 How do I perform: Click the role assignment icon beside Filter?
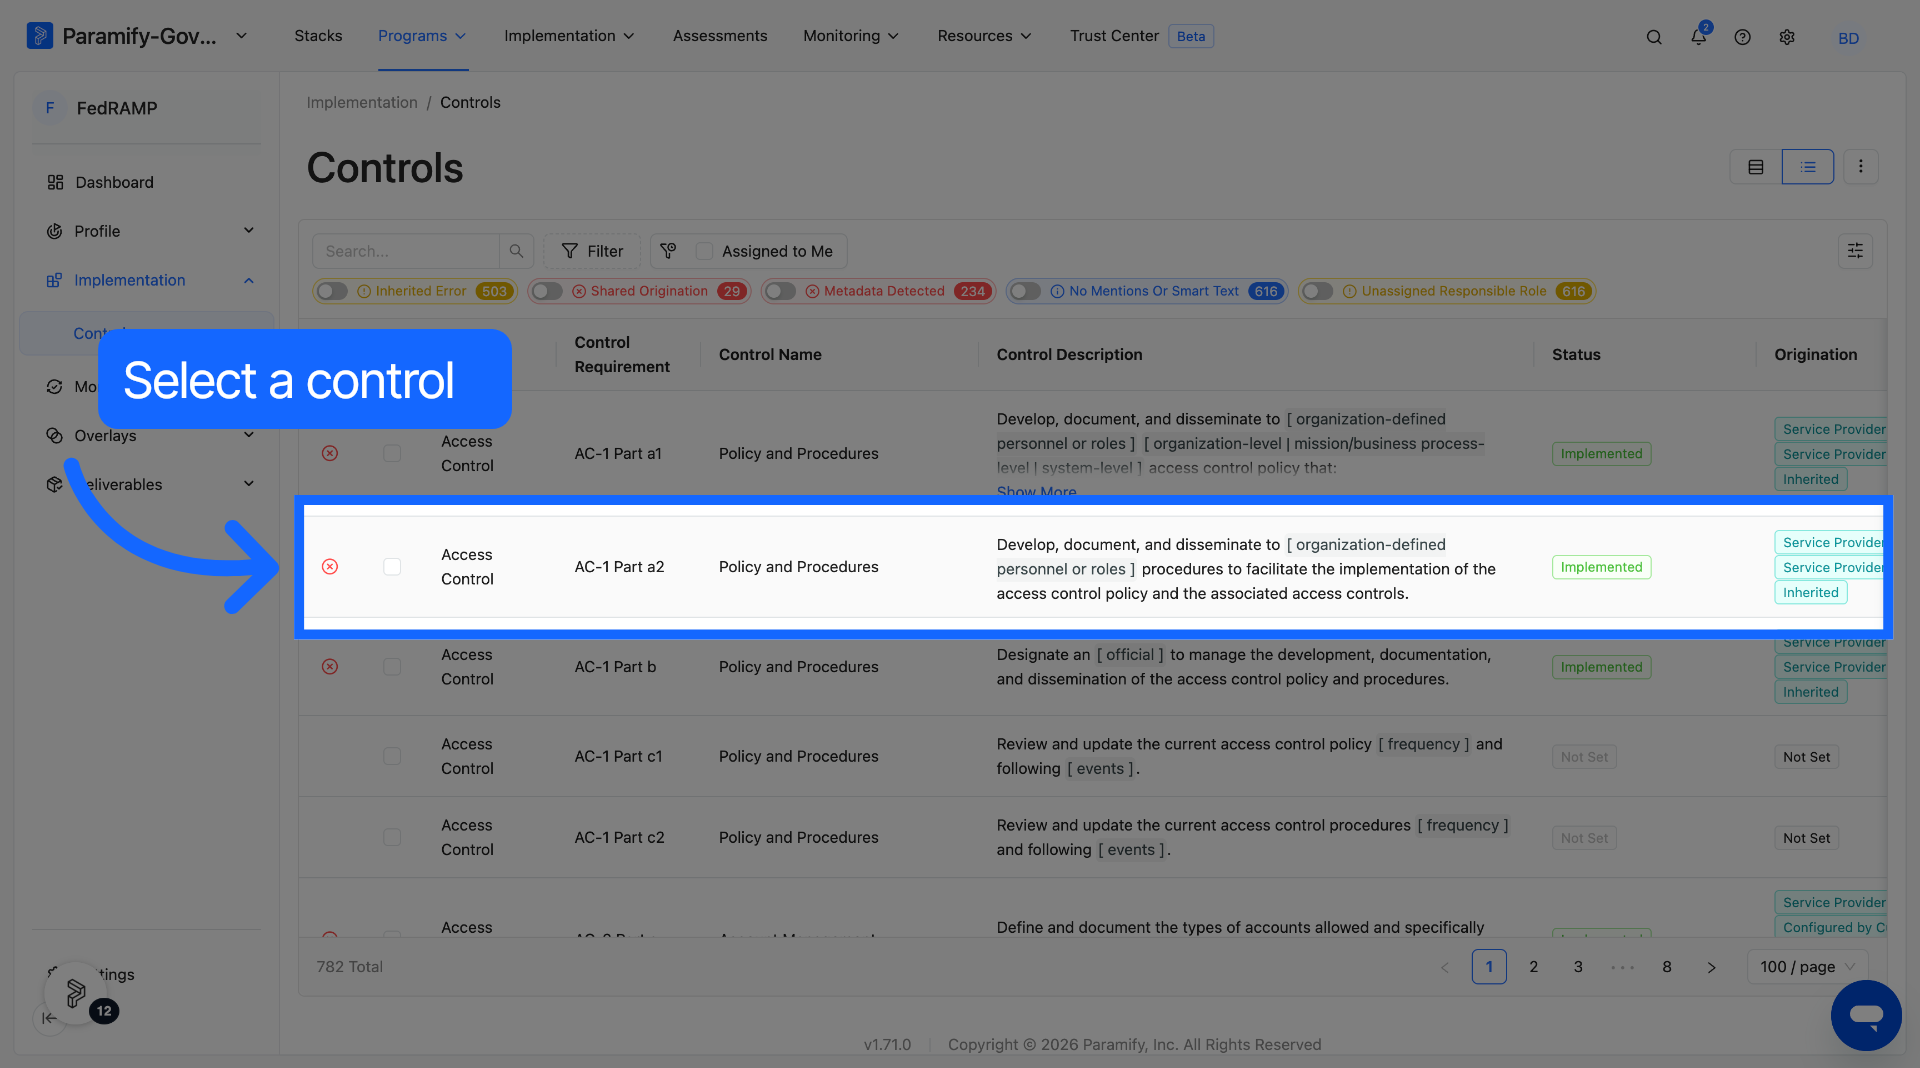click(668, 251)
